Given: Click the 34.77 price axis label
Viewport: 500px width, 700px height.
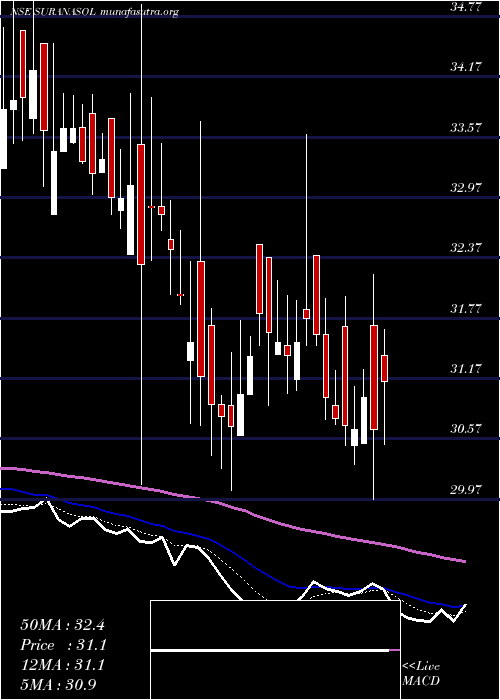Looking at the screenshot, I should click(467, 7).
